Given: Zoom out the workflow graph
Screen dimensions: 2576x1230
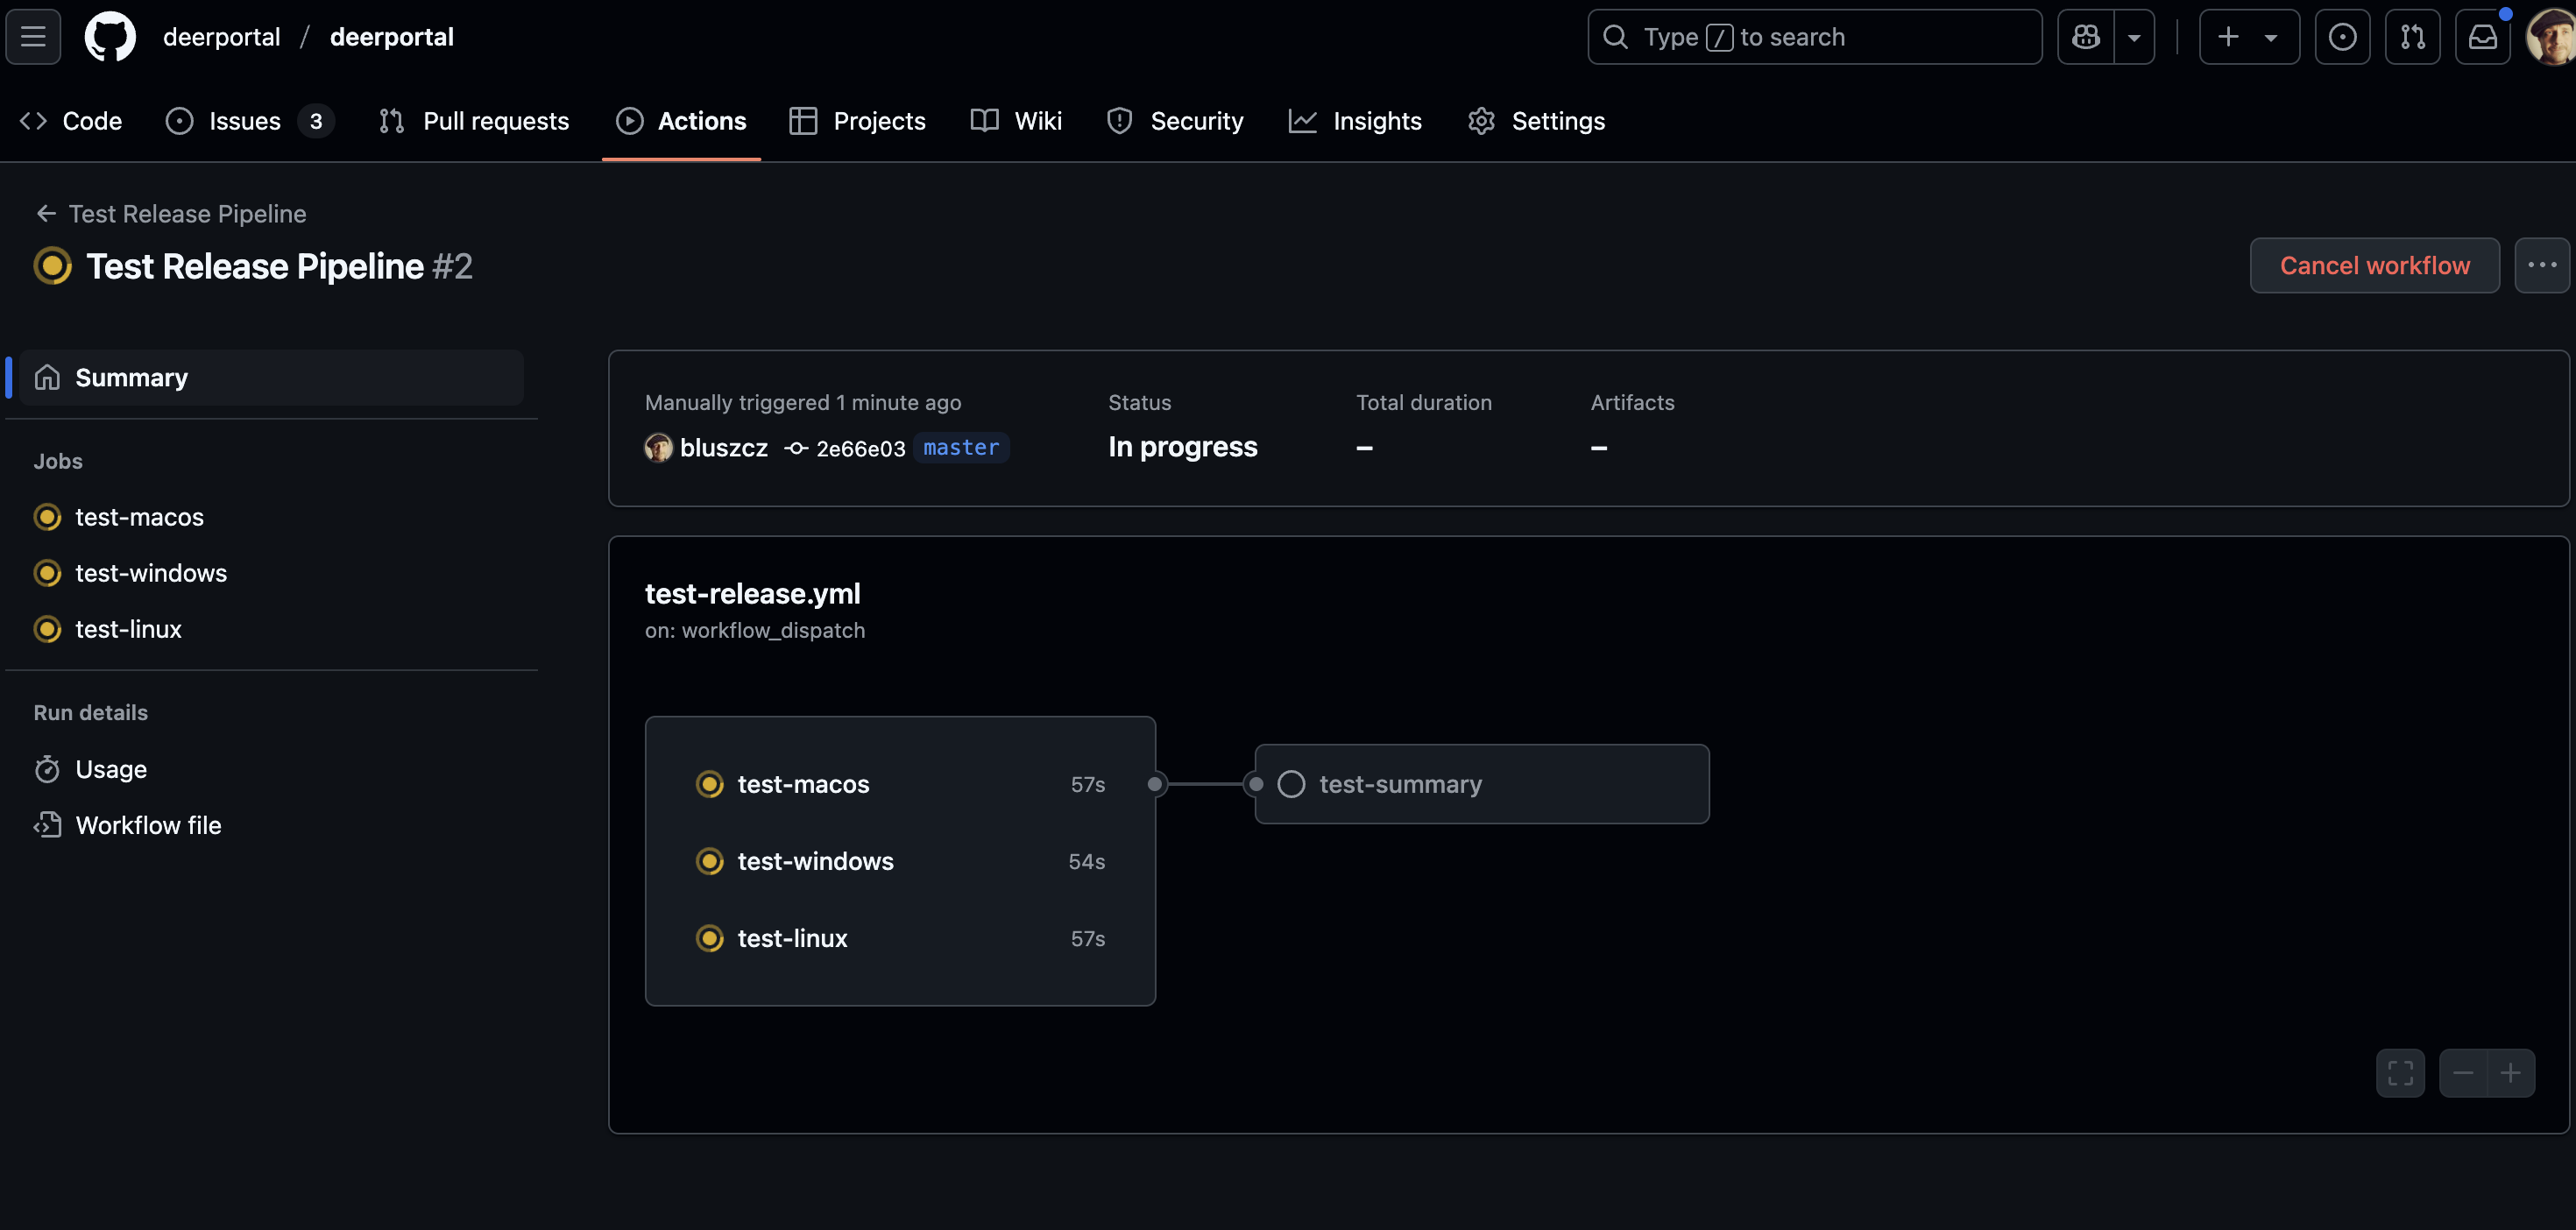Looking at the screenshot, I should (2463, 1073).
